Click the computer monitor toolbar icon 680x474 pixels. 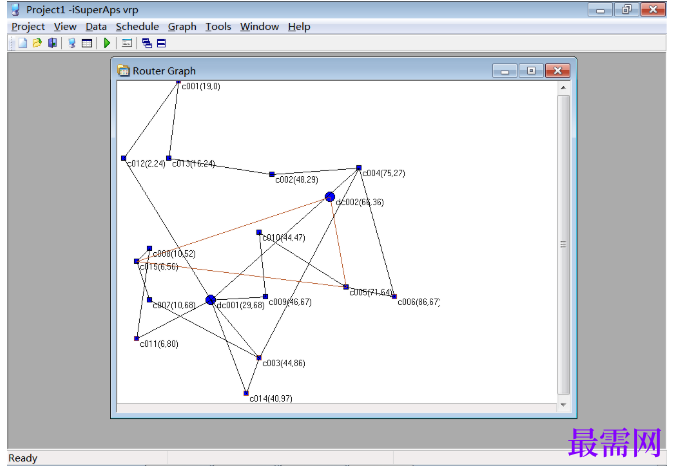tap(72, 43)
